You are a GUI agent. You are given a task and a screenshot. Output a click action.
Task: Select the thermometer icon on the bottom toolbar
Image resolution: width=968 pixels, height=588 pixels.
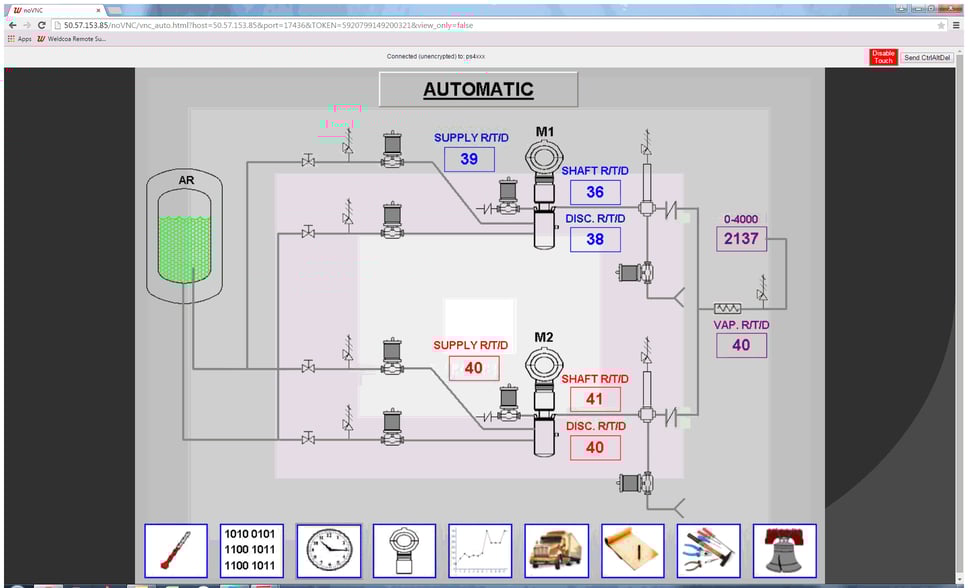(x=175, y=549)
